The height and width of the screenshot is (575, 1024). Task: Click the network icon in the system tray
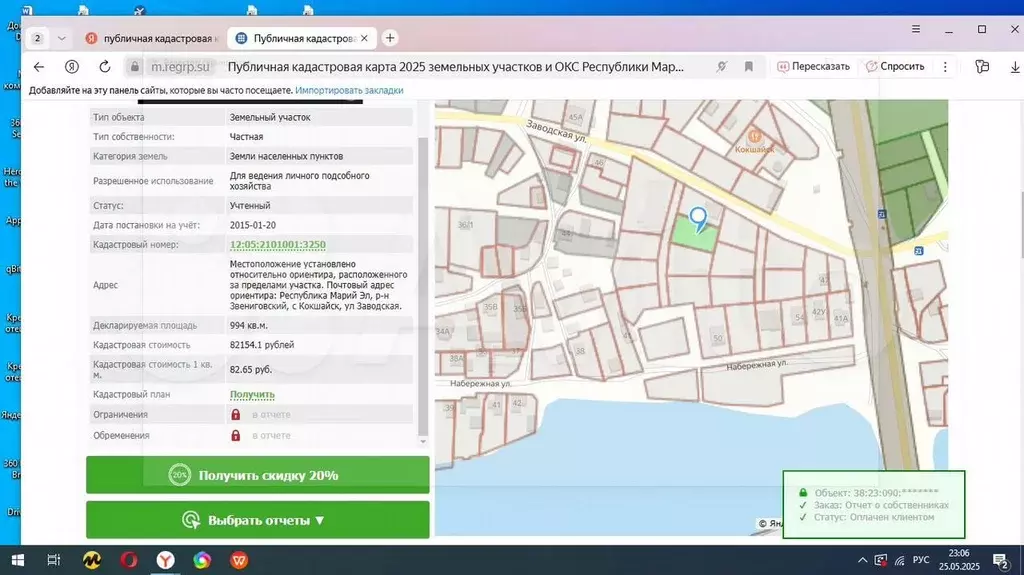coord(899,560)
